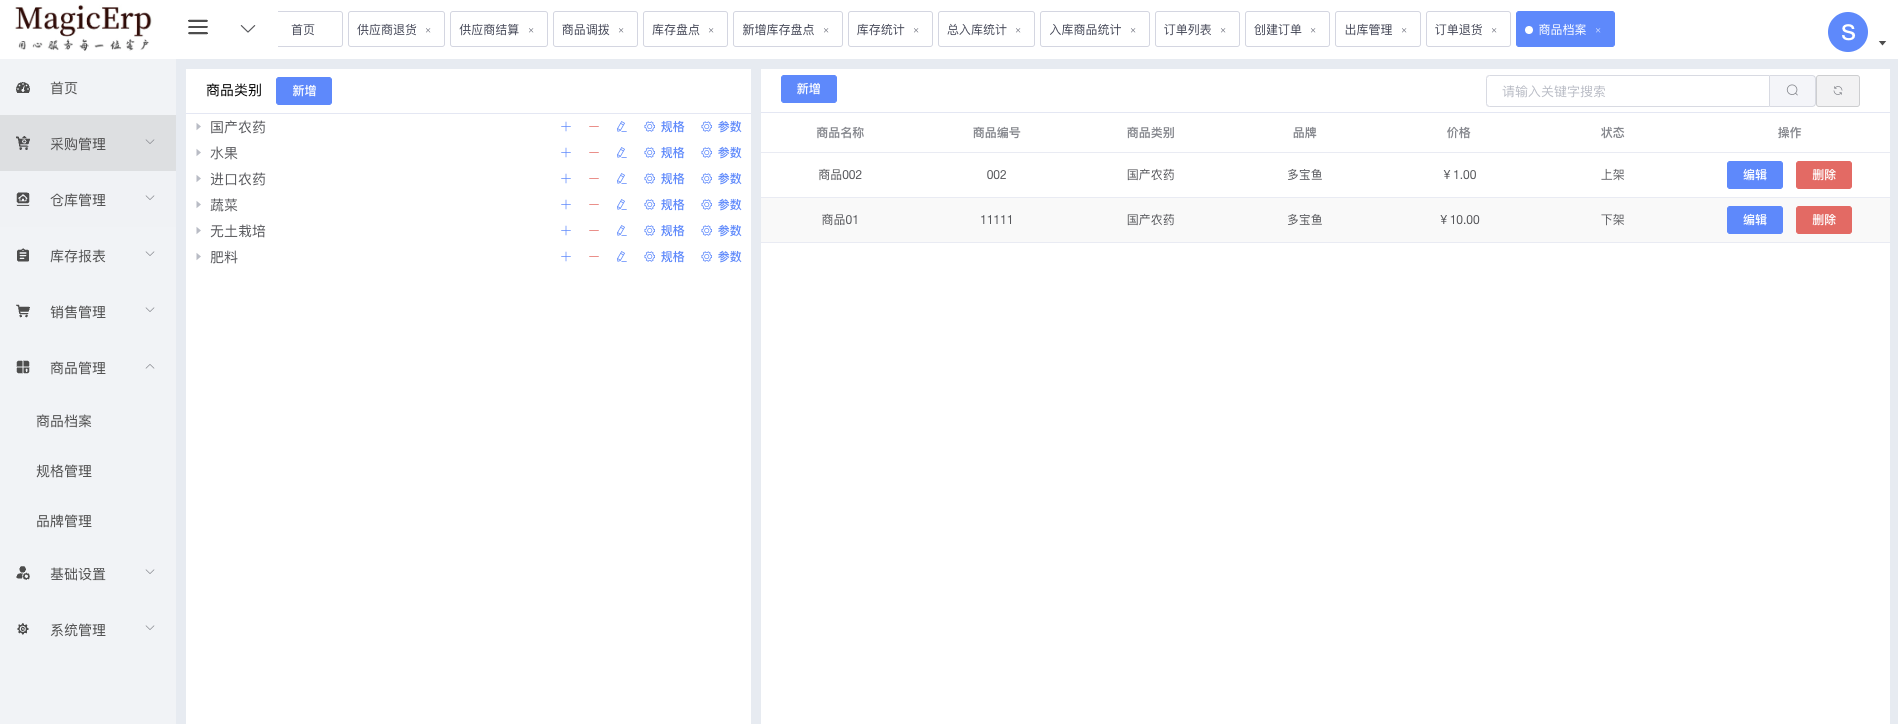1898x724 pixels.
Task: Click the edit pencil icon for 蔬菜
Action: tap(621, 205)
